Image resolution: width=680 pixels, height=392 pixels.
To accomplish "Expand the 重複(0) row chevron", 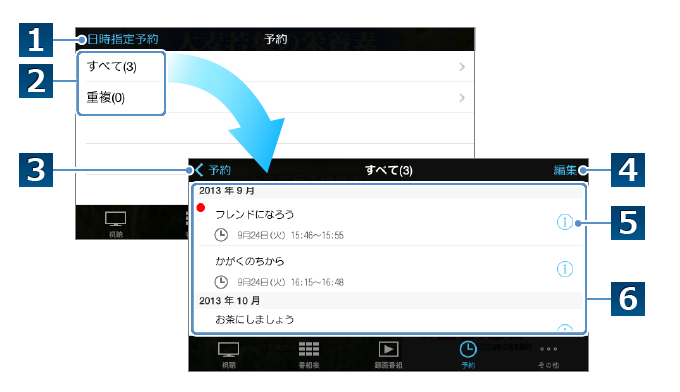I will 462,98.
